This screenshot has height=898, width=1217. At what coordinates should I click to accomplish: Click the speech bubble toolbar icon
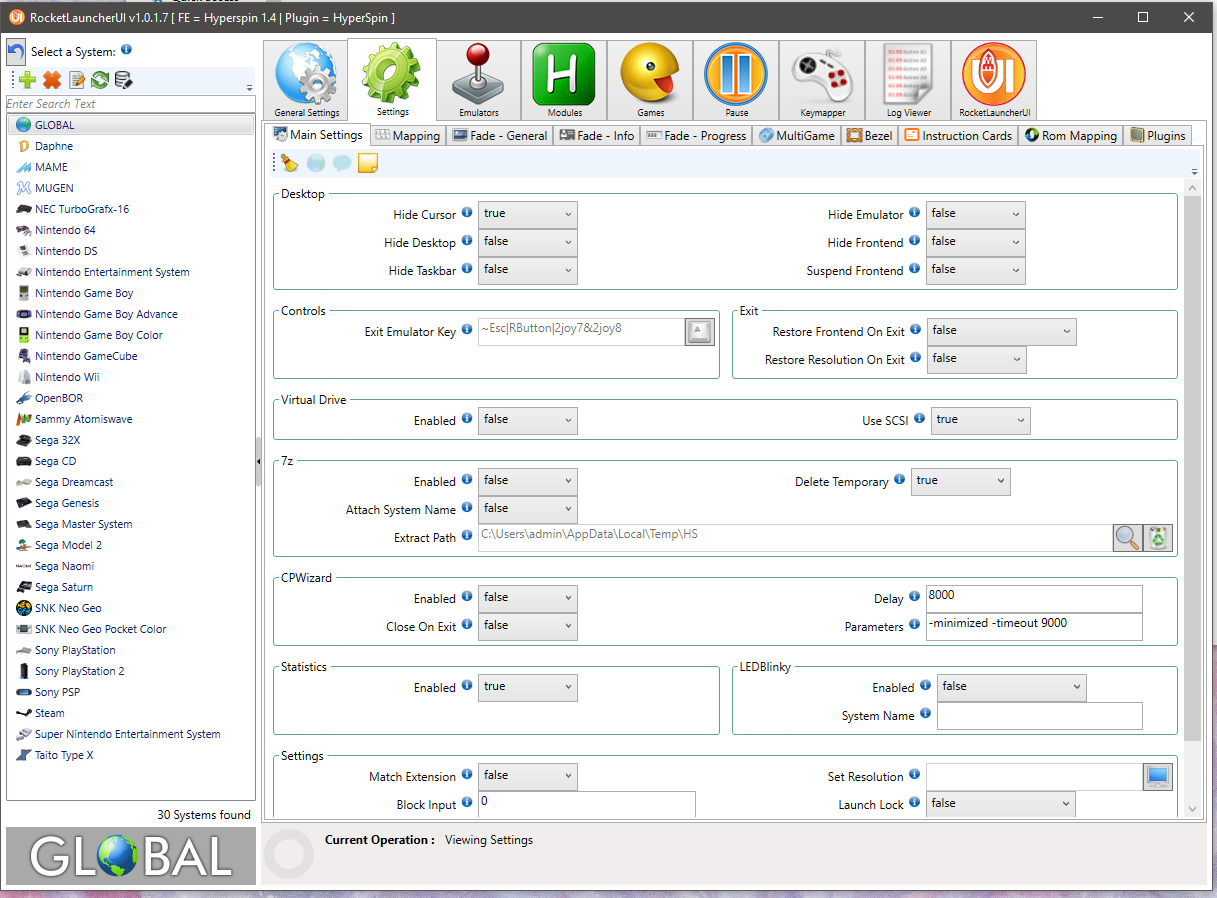click(x=342, y=163)
